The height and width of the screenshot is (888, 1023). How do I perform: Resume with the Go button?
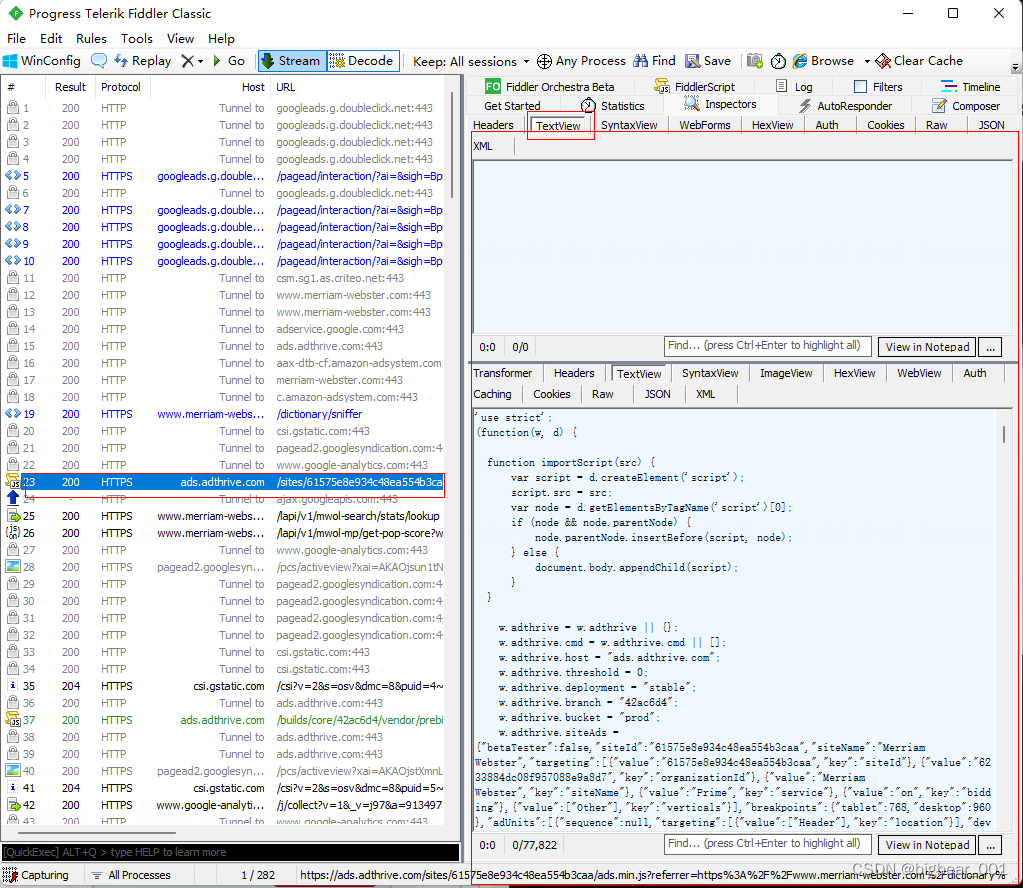coord(229,61)
